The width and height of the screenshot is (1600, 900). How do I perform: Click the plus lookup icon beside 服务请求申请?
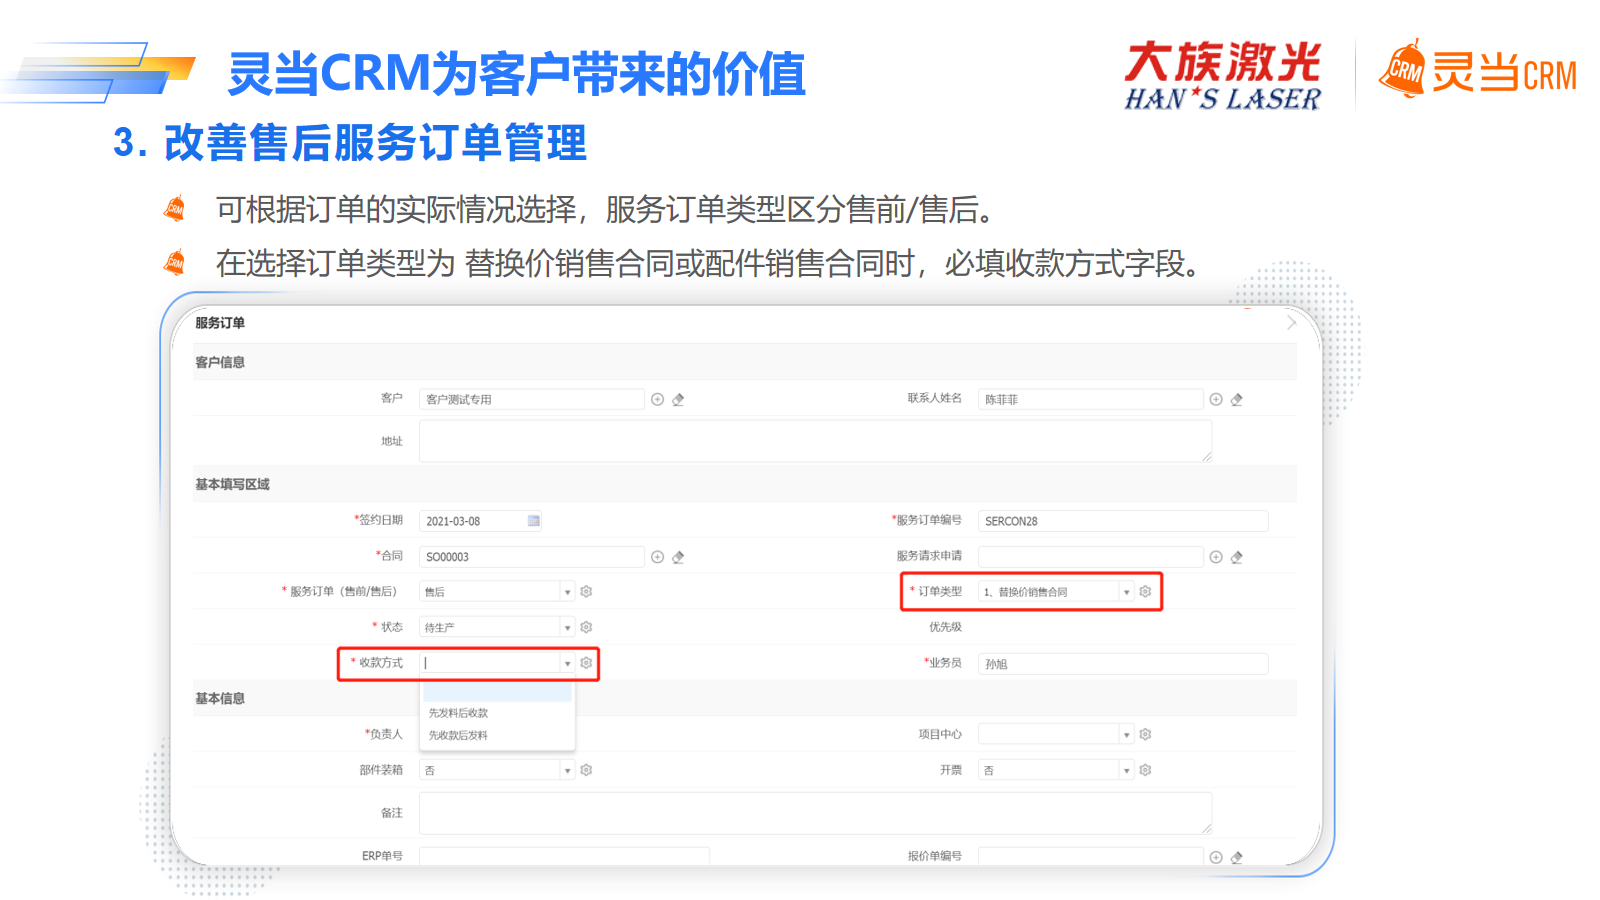1216,557
